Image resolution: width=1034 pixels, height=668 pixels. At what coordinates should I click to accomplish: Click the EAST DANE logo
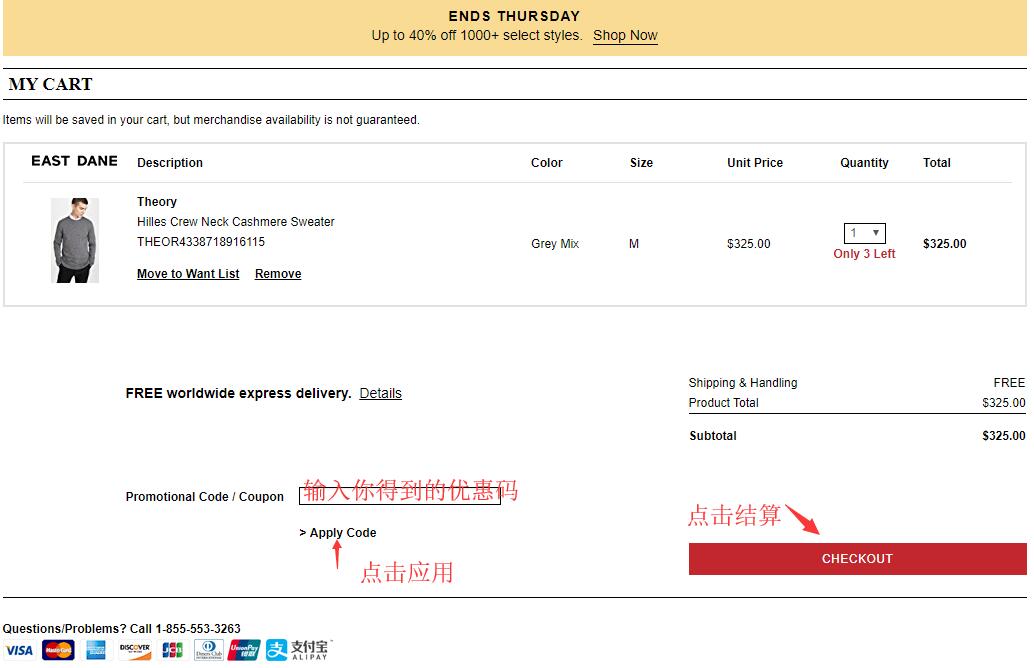pos(74,161)
